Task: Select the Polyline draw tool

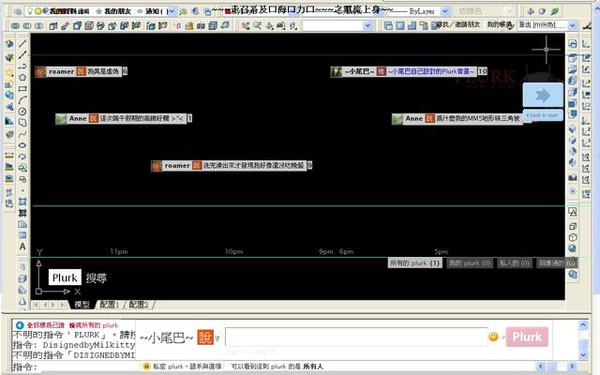Action: 23,66
